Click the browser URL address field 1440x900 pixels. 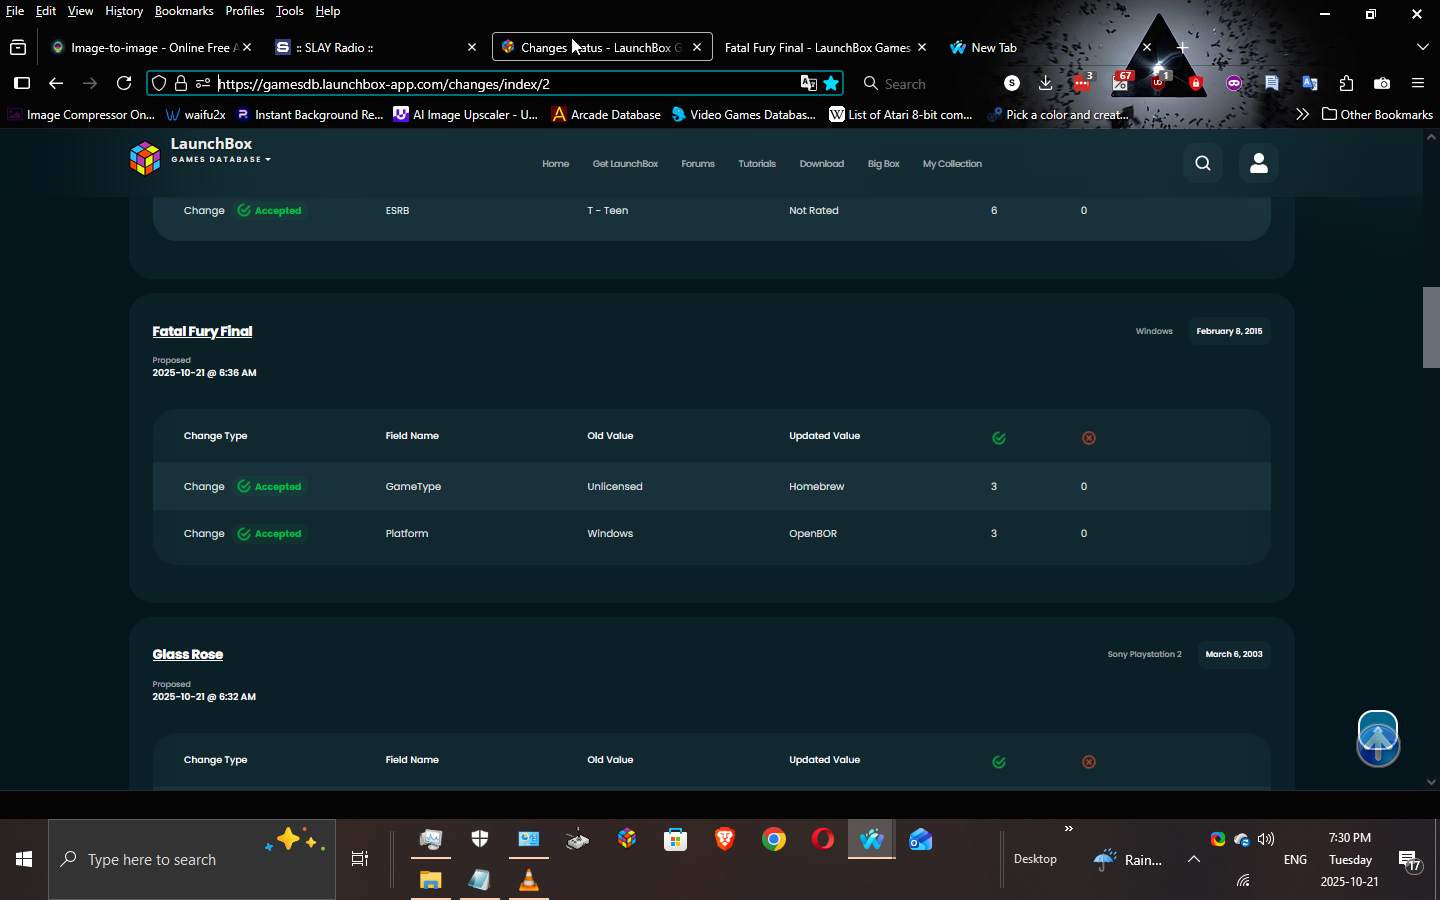pyautogui.click(x=500, y=84)
